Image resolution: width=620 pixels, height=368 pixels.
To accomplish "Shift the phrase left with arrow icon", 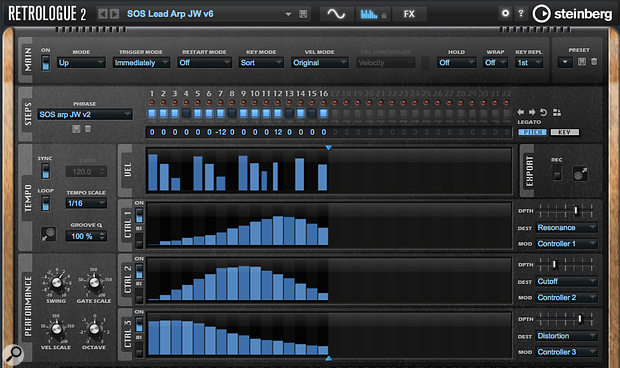I will pos(521,112).
